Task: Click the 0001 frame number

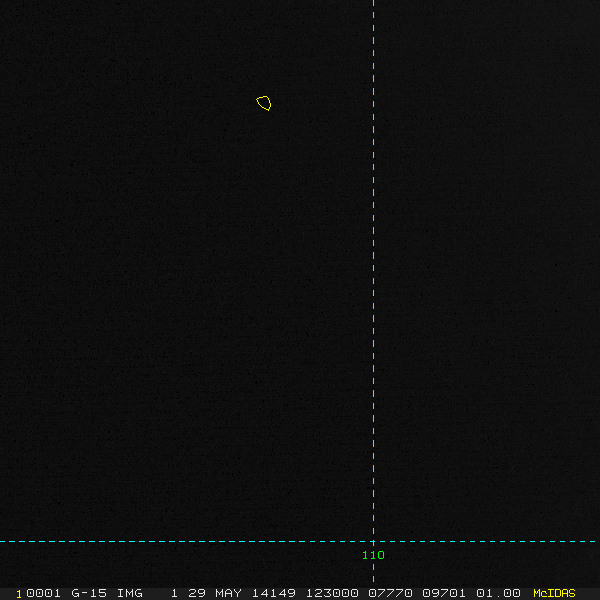Action: click(41, 593)
